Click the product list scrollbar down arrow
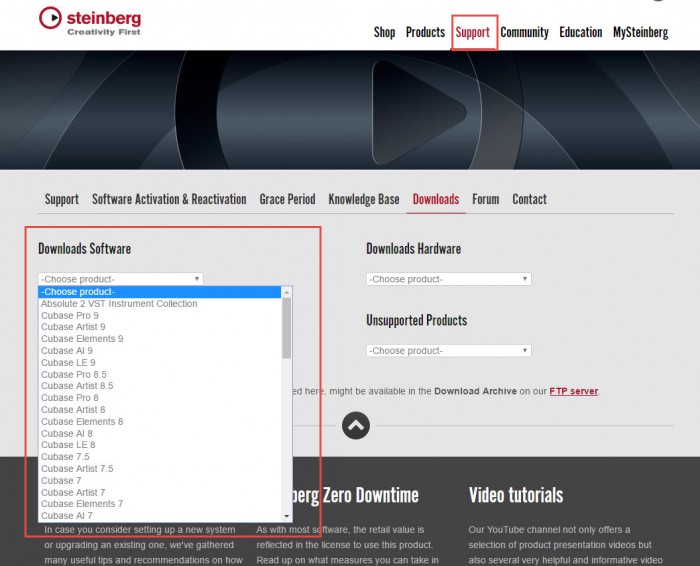This screenshot has height=566, width=700. (287, 516)
